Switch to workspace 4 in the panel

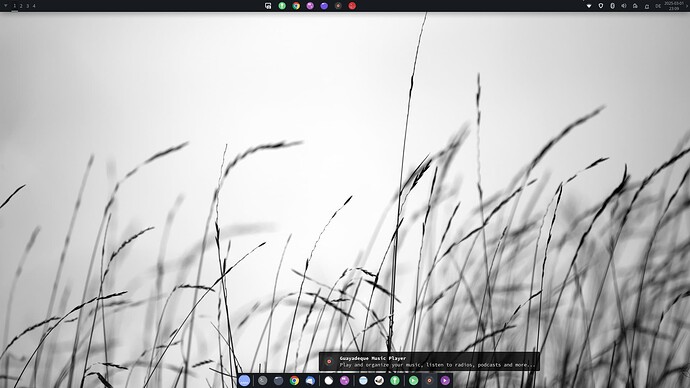(x=34, y=6)
